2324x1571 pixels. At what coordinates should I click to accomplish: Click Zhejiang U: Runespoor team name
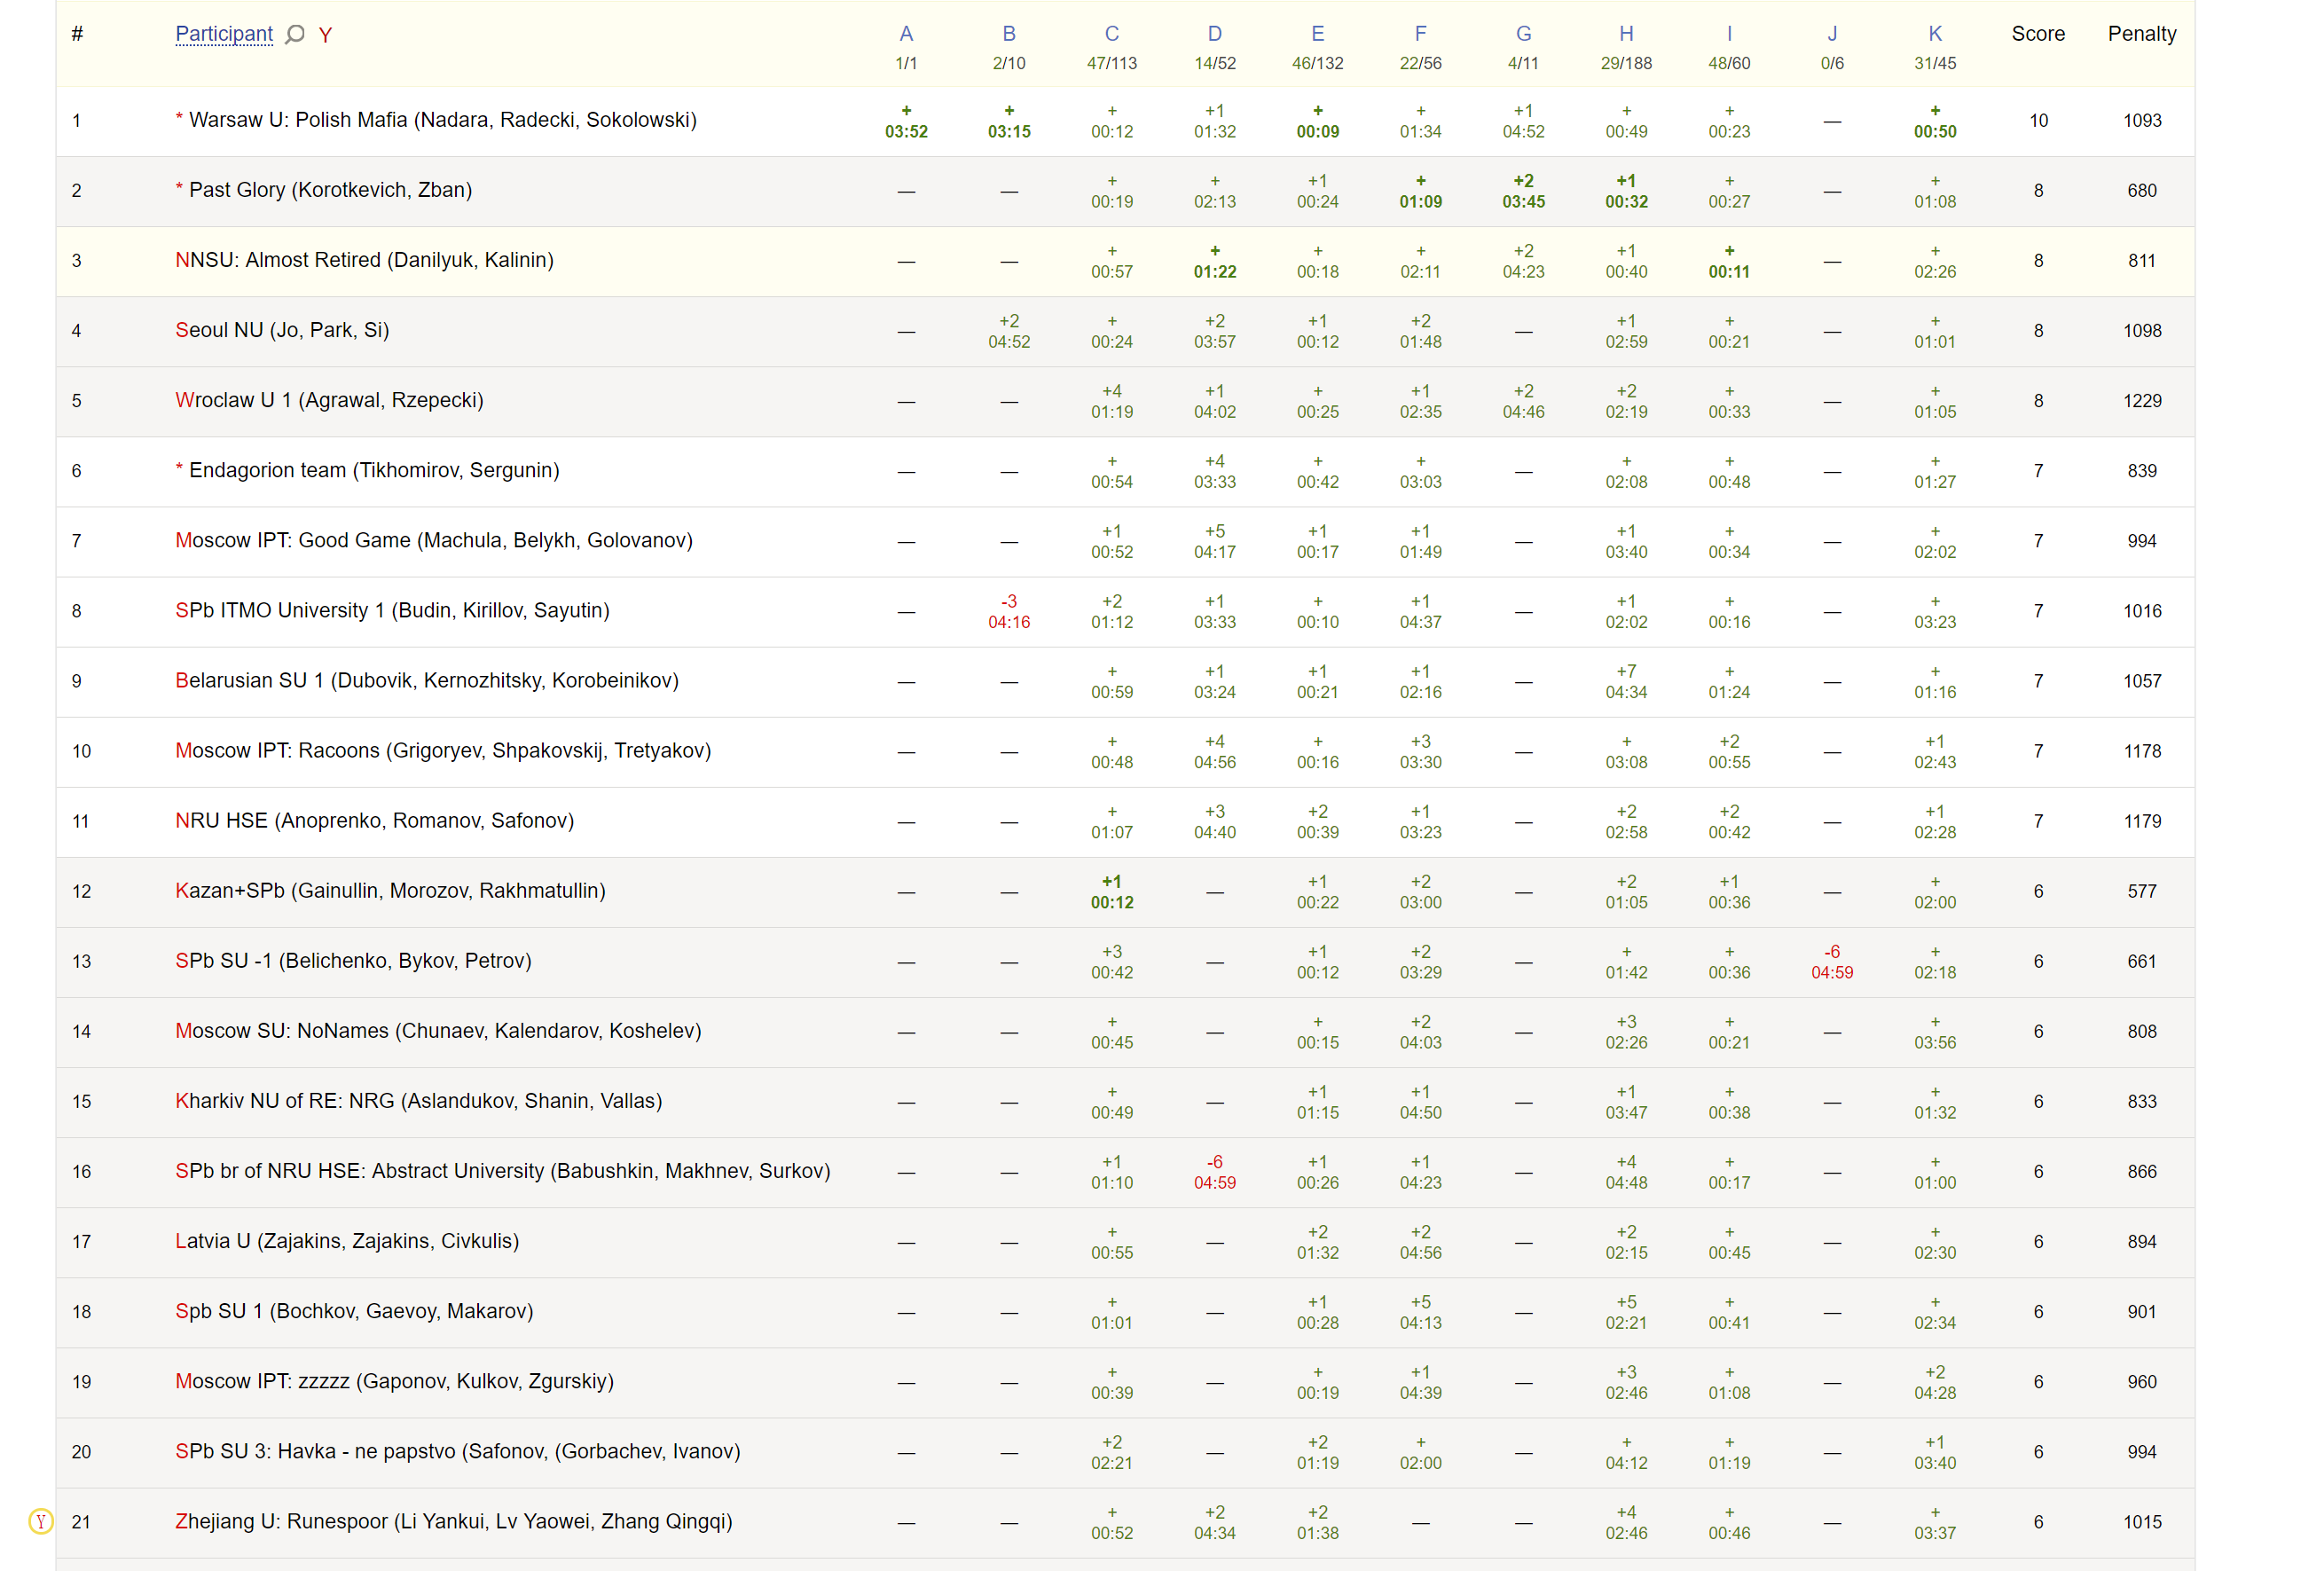point(453,1521)
